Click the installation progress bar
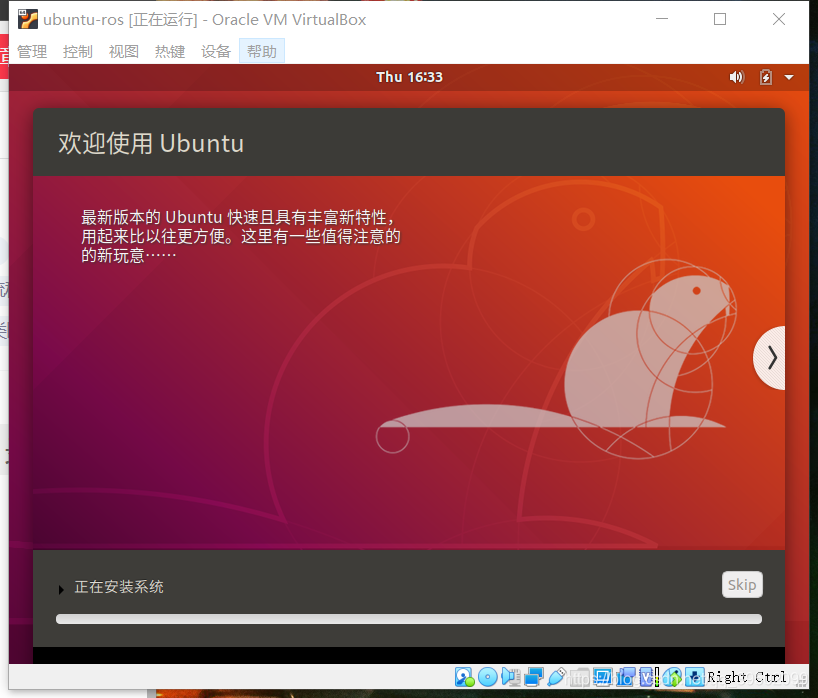818x698 pixels. tap(409, 619)
